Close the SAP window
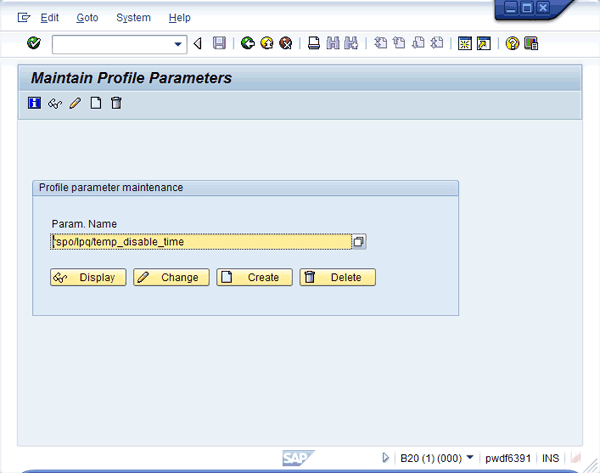The image size is (600, 473). point(543,8)
